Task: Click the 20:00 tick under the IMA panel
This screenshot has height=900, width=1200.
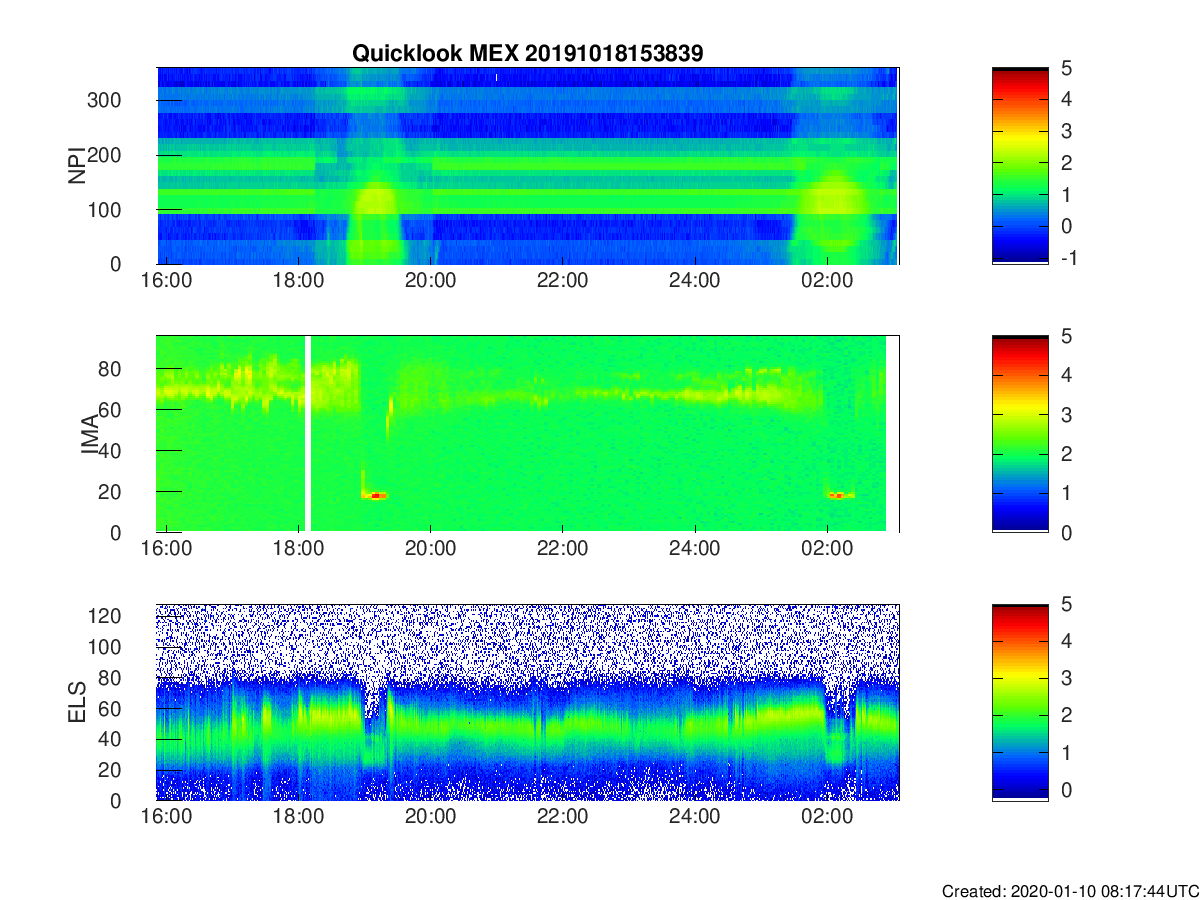Action: click(x=431, y=548)
